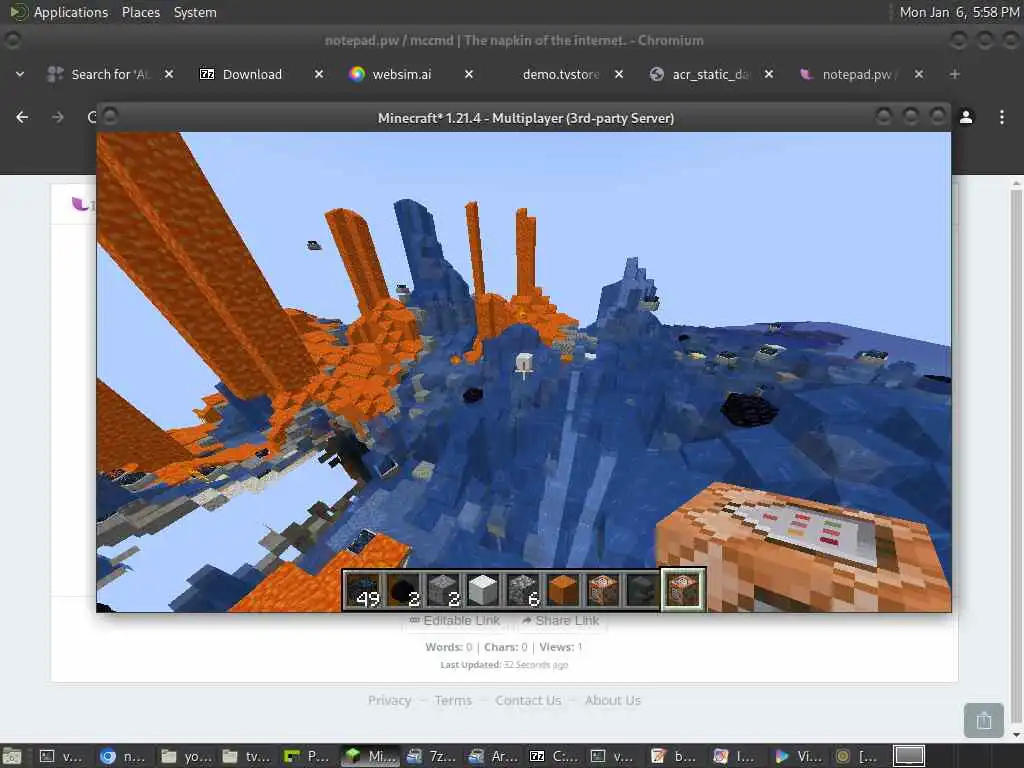Open the Privacy link
This screenshot has width=1024, height=768.
click(x=389, y=701)
